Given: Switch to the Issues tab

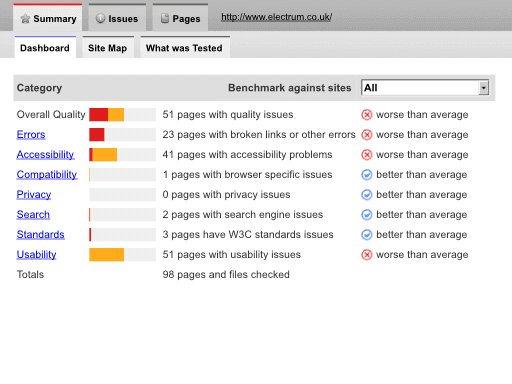Looking at the screenshot, I should click(117, 18).
